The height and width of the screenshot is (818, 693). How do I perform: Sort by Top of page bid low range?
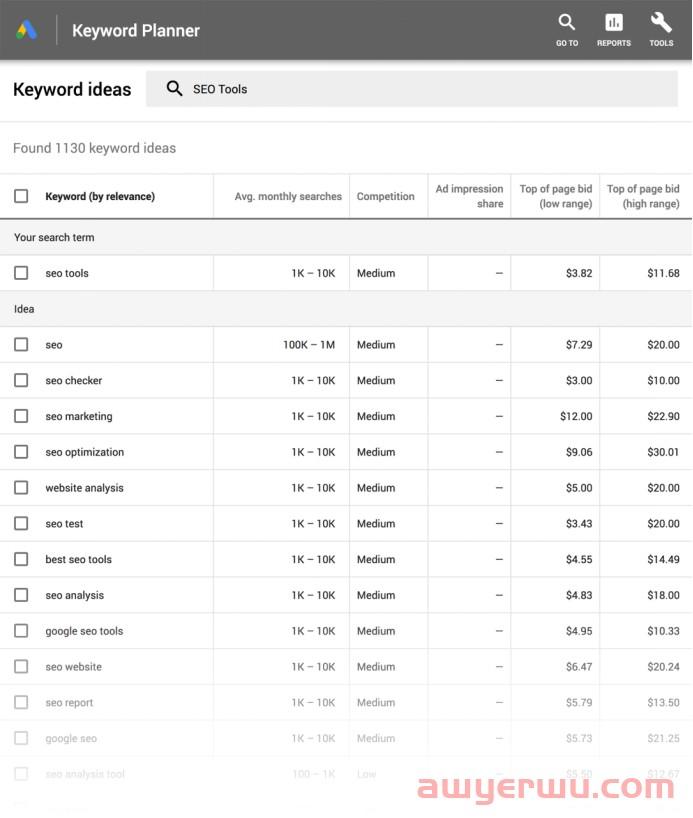(x=556, y=196)
